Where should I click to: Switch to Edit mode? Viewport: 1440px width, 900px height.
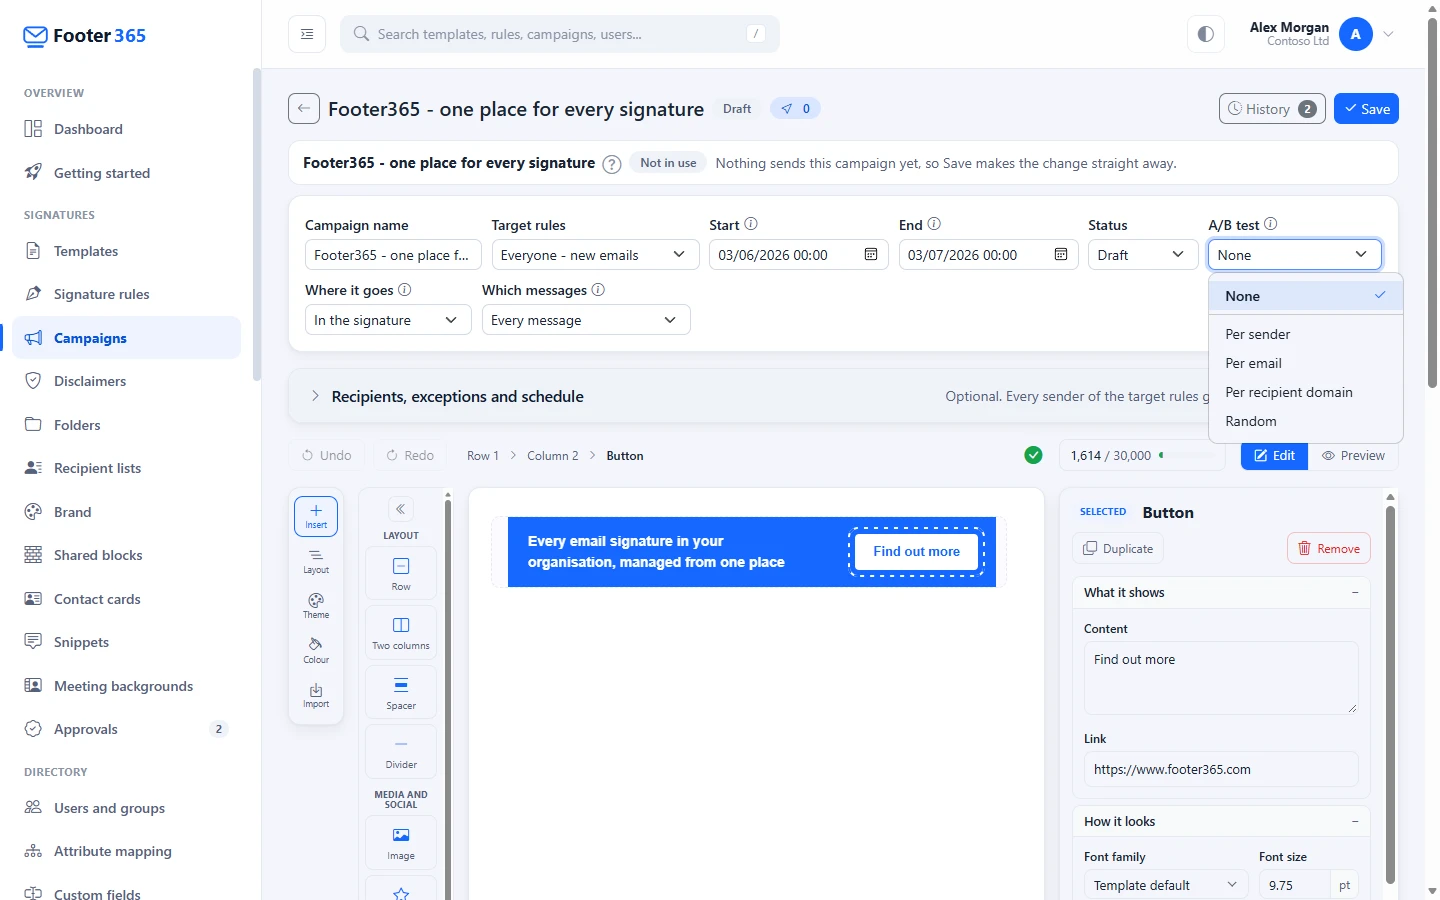[1275, 455]
